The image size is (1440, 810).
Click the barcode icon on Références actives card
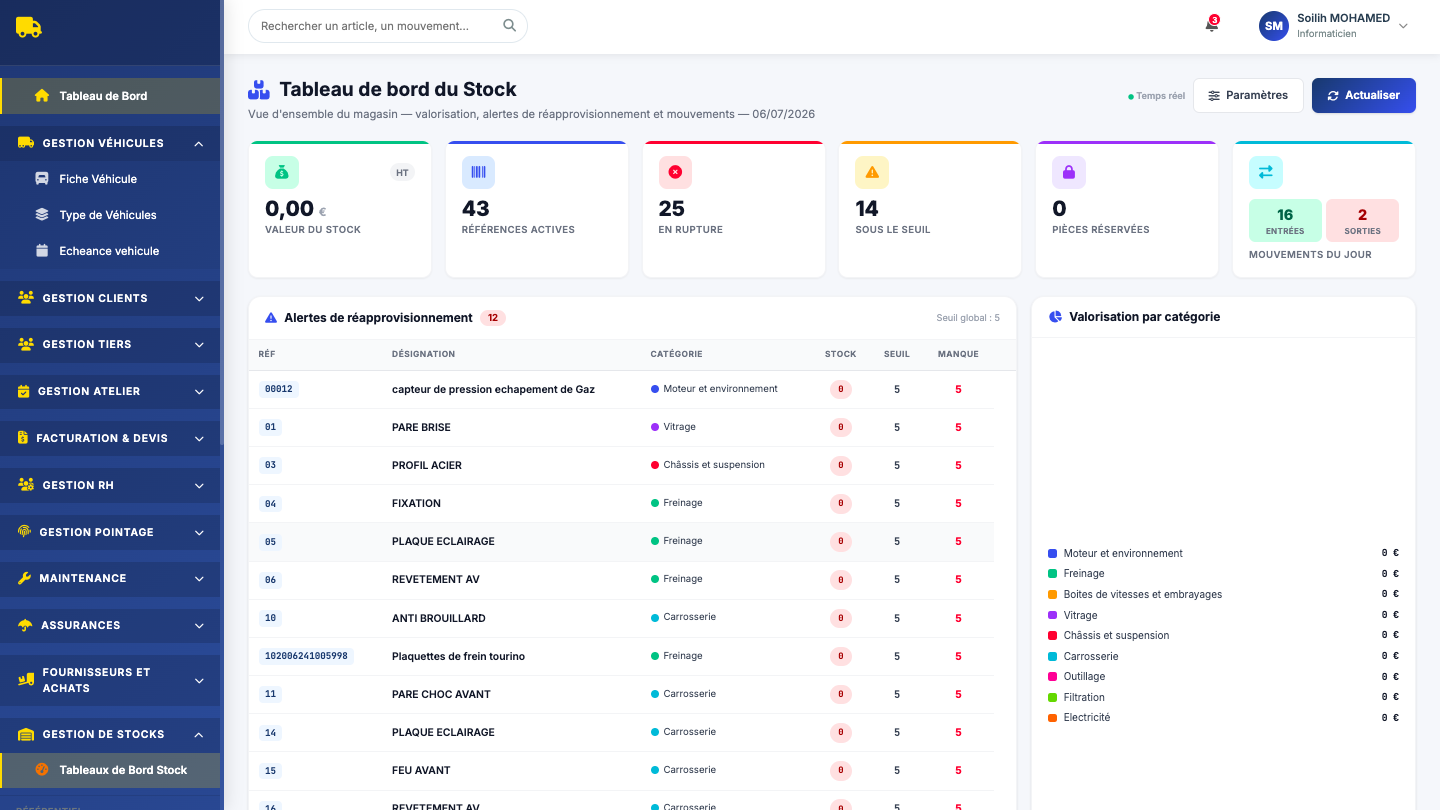click(478, 172)
